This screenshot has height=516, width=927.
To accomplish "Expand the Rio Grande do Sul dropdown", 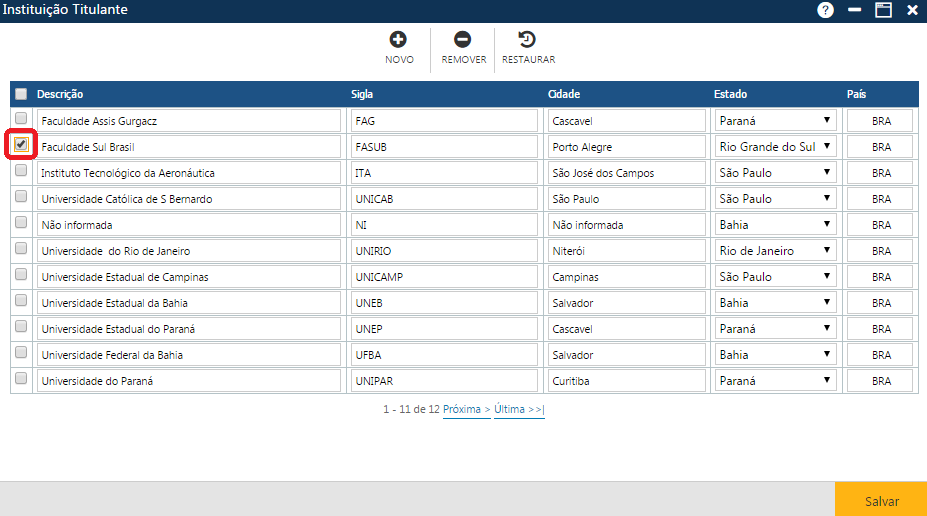I will tap(775, 146).
